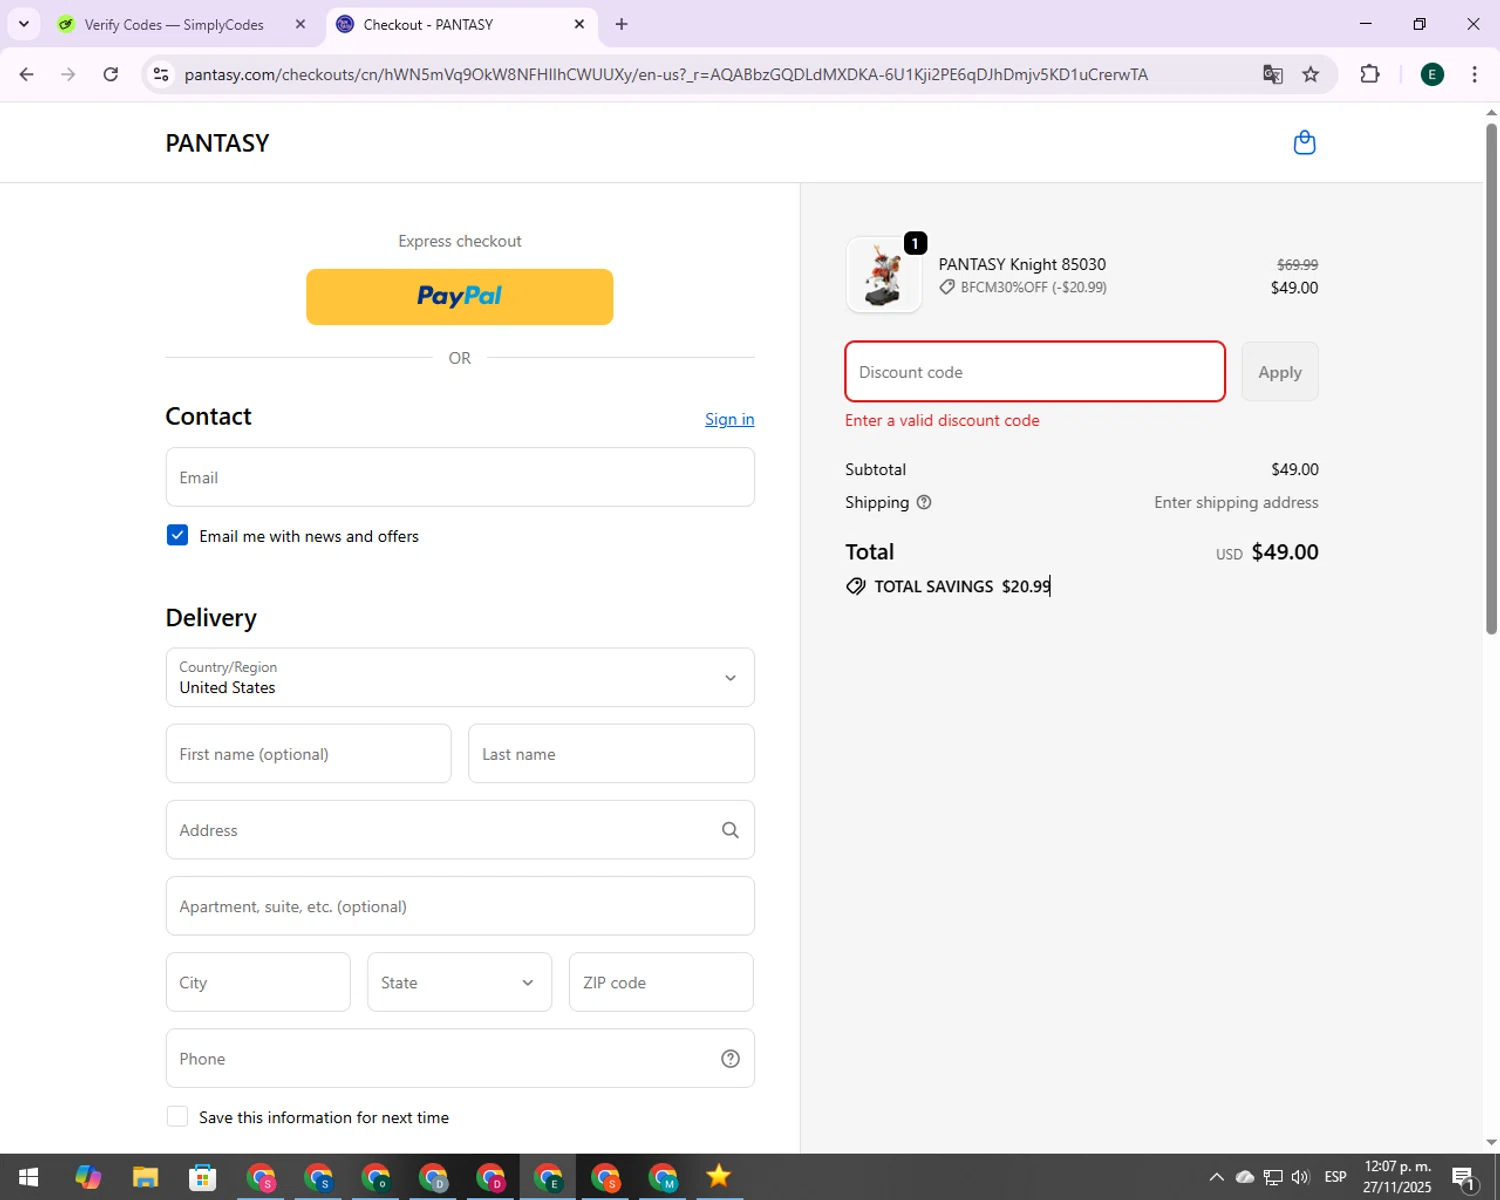
Task: Close the Checkout - PANTASY tab
Action: coord(579,24)
